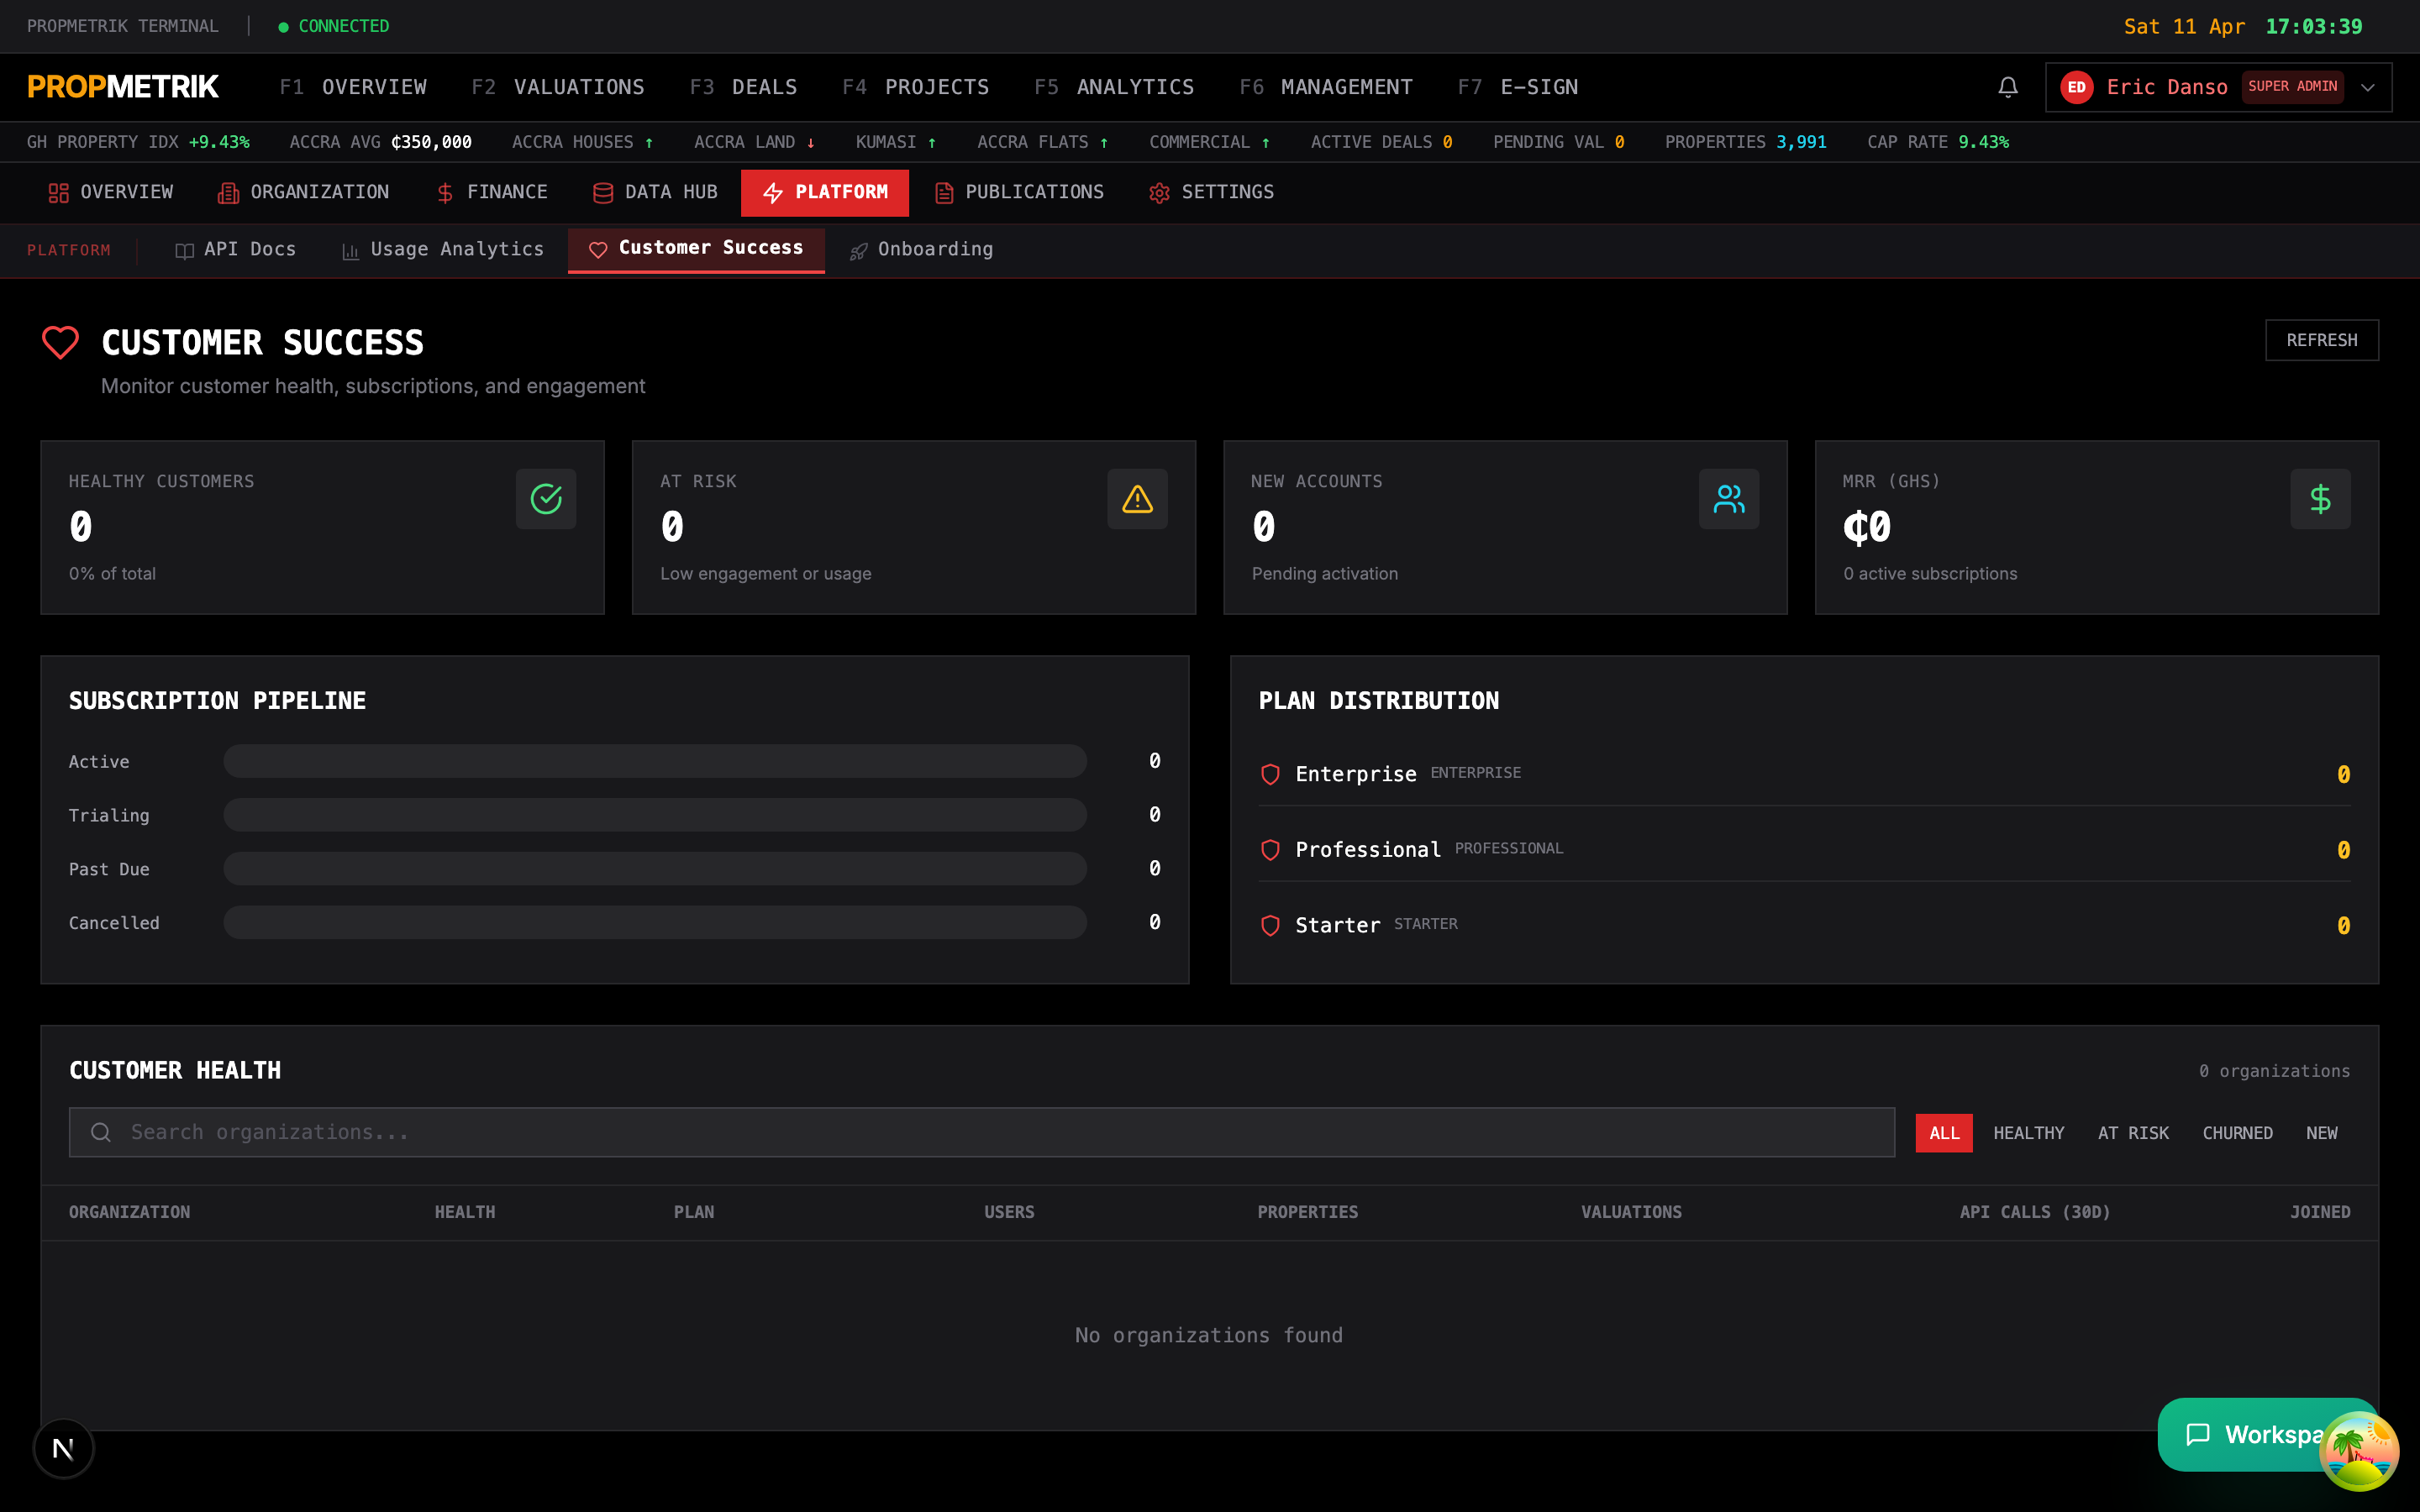
Task: Filter by NEW organizations
Action: click(x=2321, y=1133)
